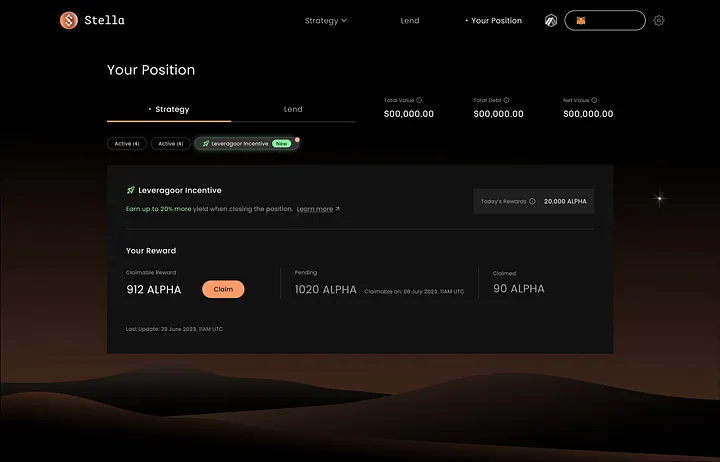This screenshot has width=720, height=462.
Task: Click the Today's Rewards info icon
Action: click(532, 201)
